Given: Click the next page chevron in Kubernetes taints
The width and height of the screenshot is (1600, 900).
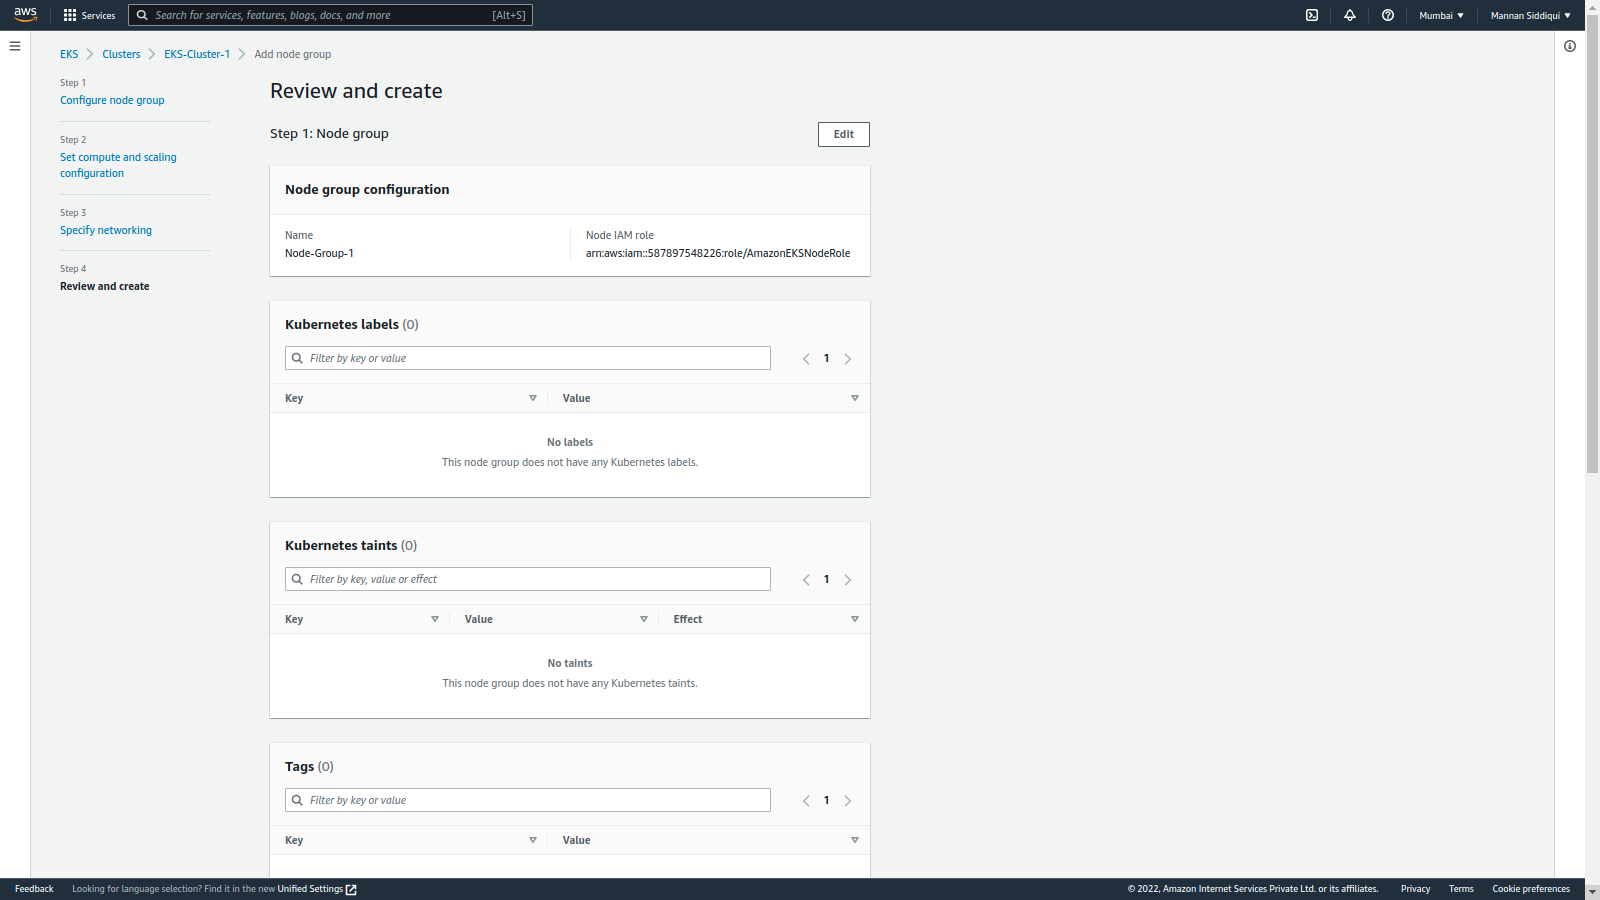Looking at the screenshot, I should (848, 579).
